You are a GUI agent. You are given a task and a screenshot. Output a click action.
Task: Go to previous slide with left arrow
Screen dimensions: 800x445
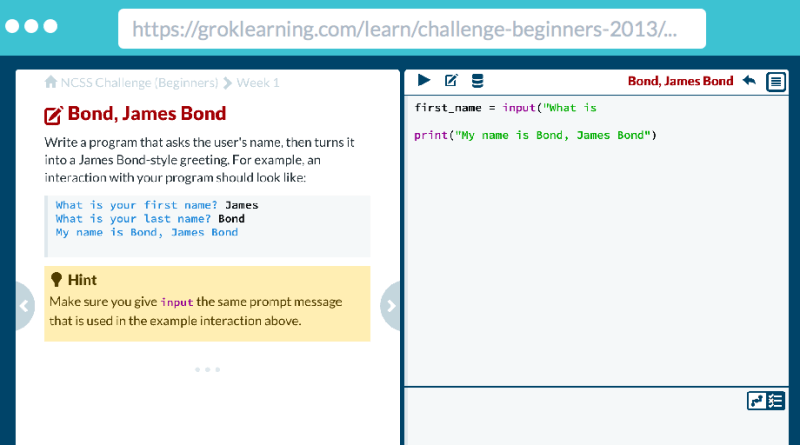24,306
